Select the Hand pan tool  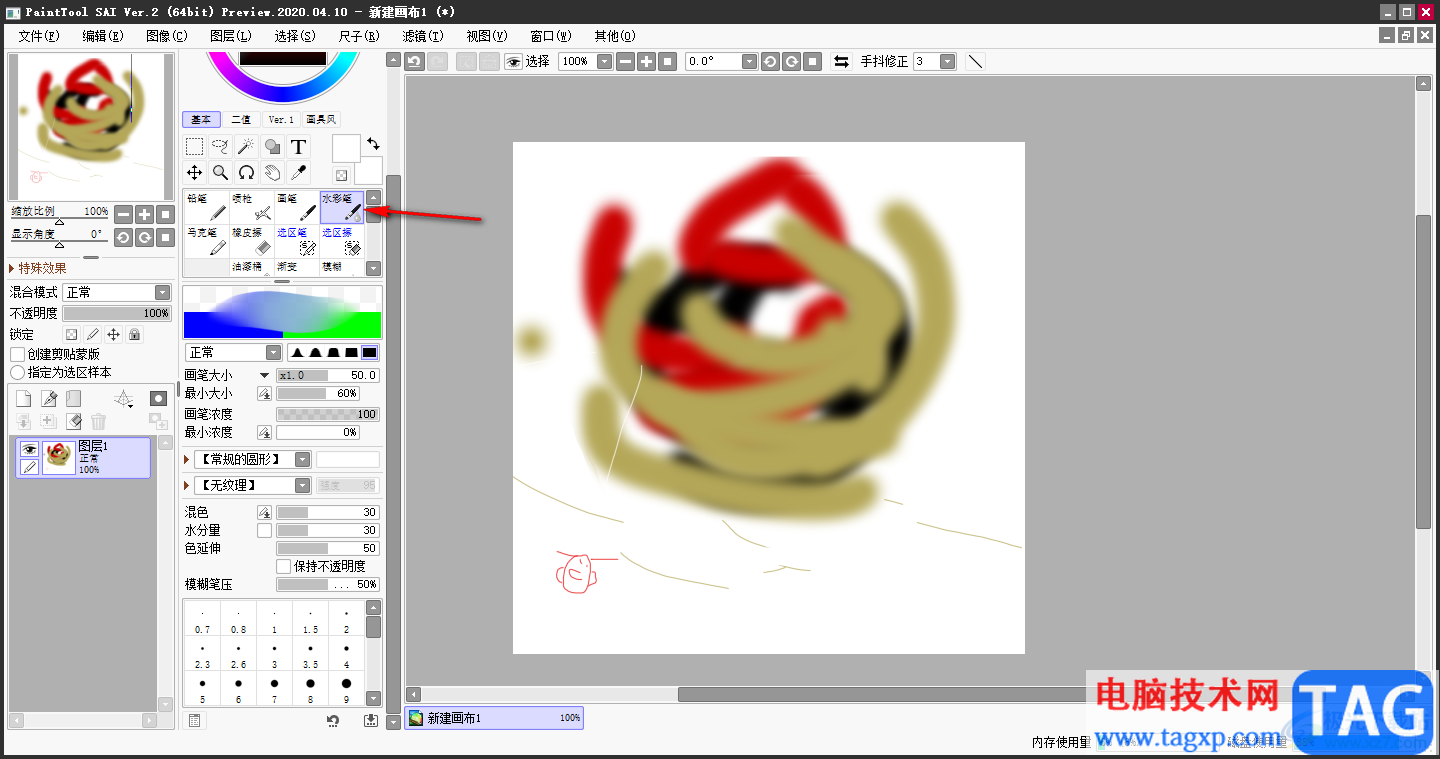point(272,173)
